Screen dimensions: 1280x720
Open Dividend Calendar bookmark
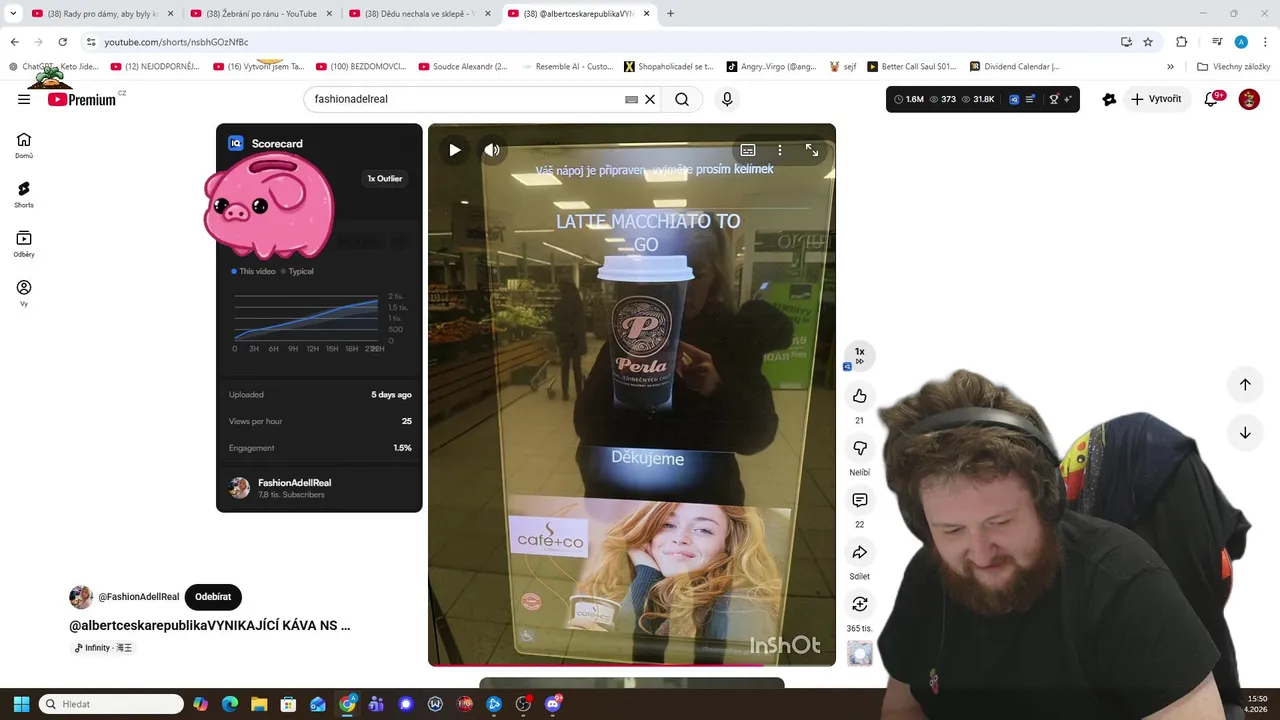1015,67
